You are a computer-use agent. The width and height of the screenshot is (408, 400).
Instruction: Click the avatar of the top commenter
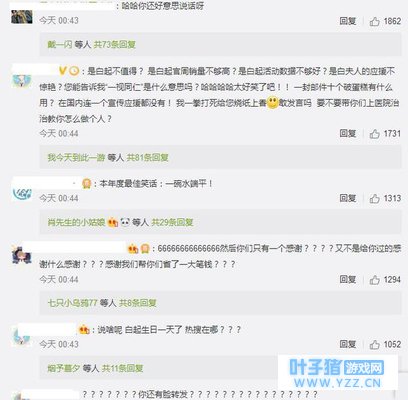pos(22,17)
